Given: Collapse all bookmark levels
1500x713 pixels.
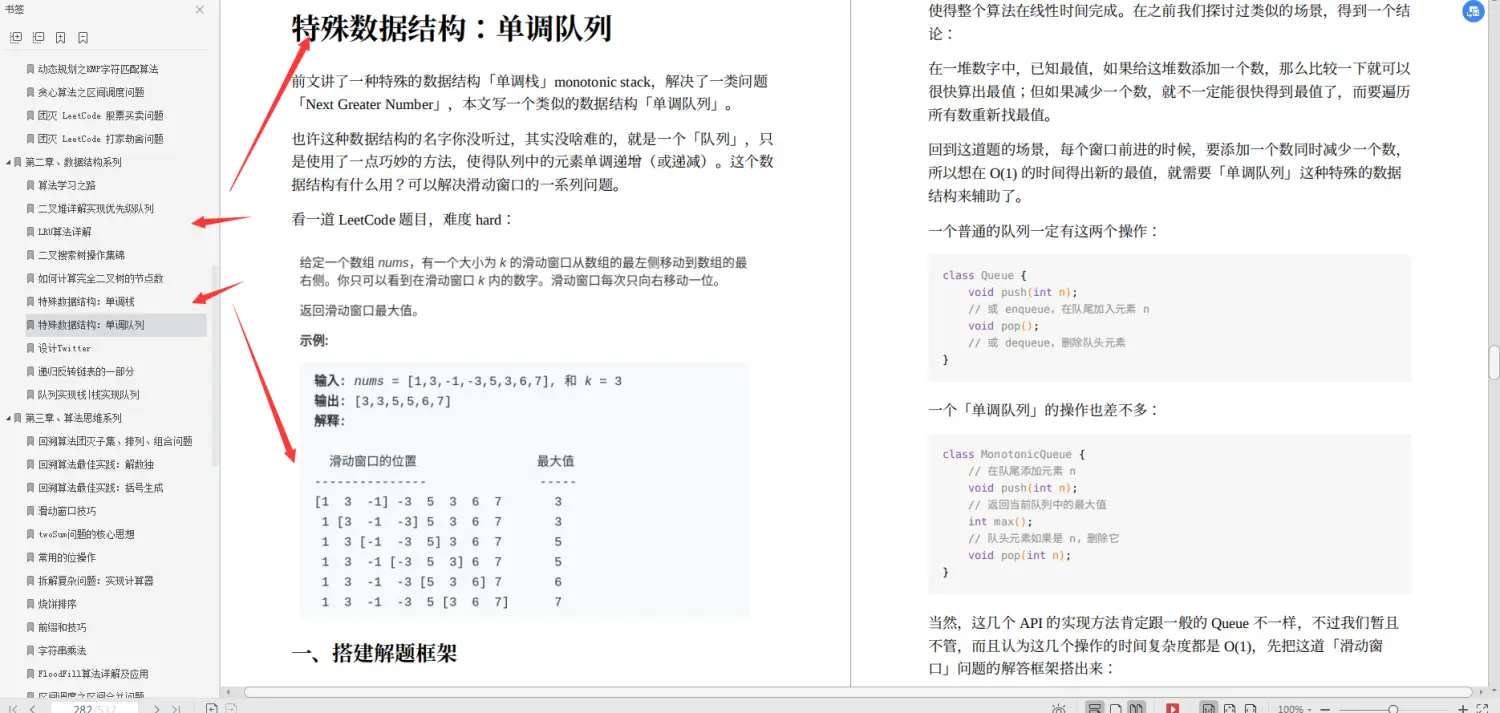Looking at the screenshot, I should 38,38.
